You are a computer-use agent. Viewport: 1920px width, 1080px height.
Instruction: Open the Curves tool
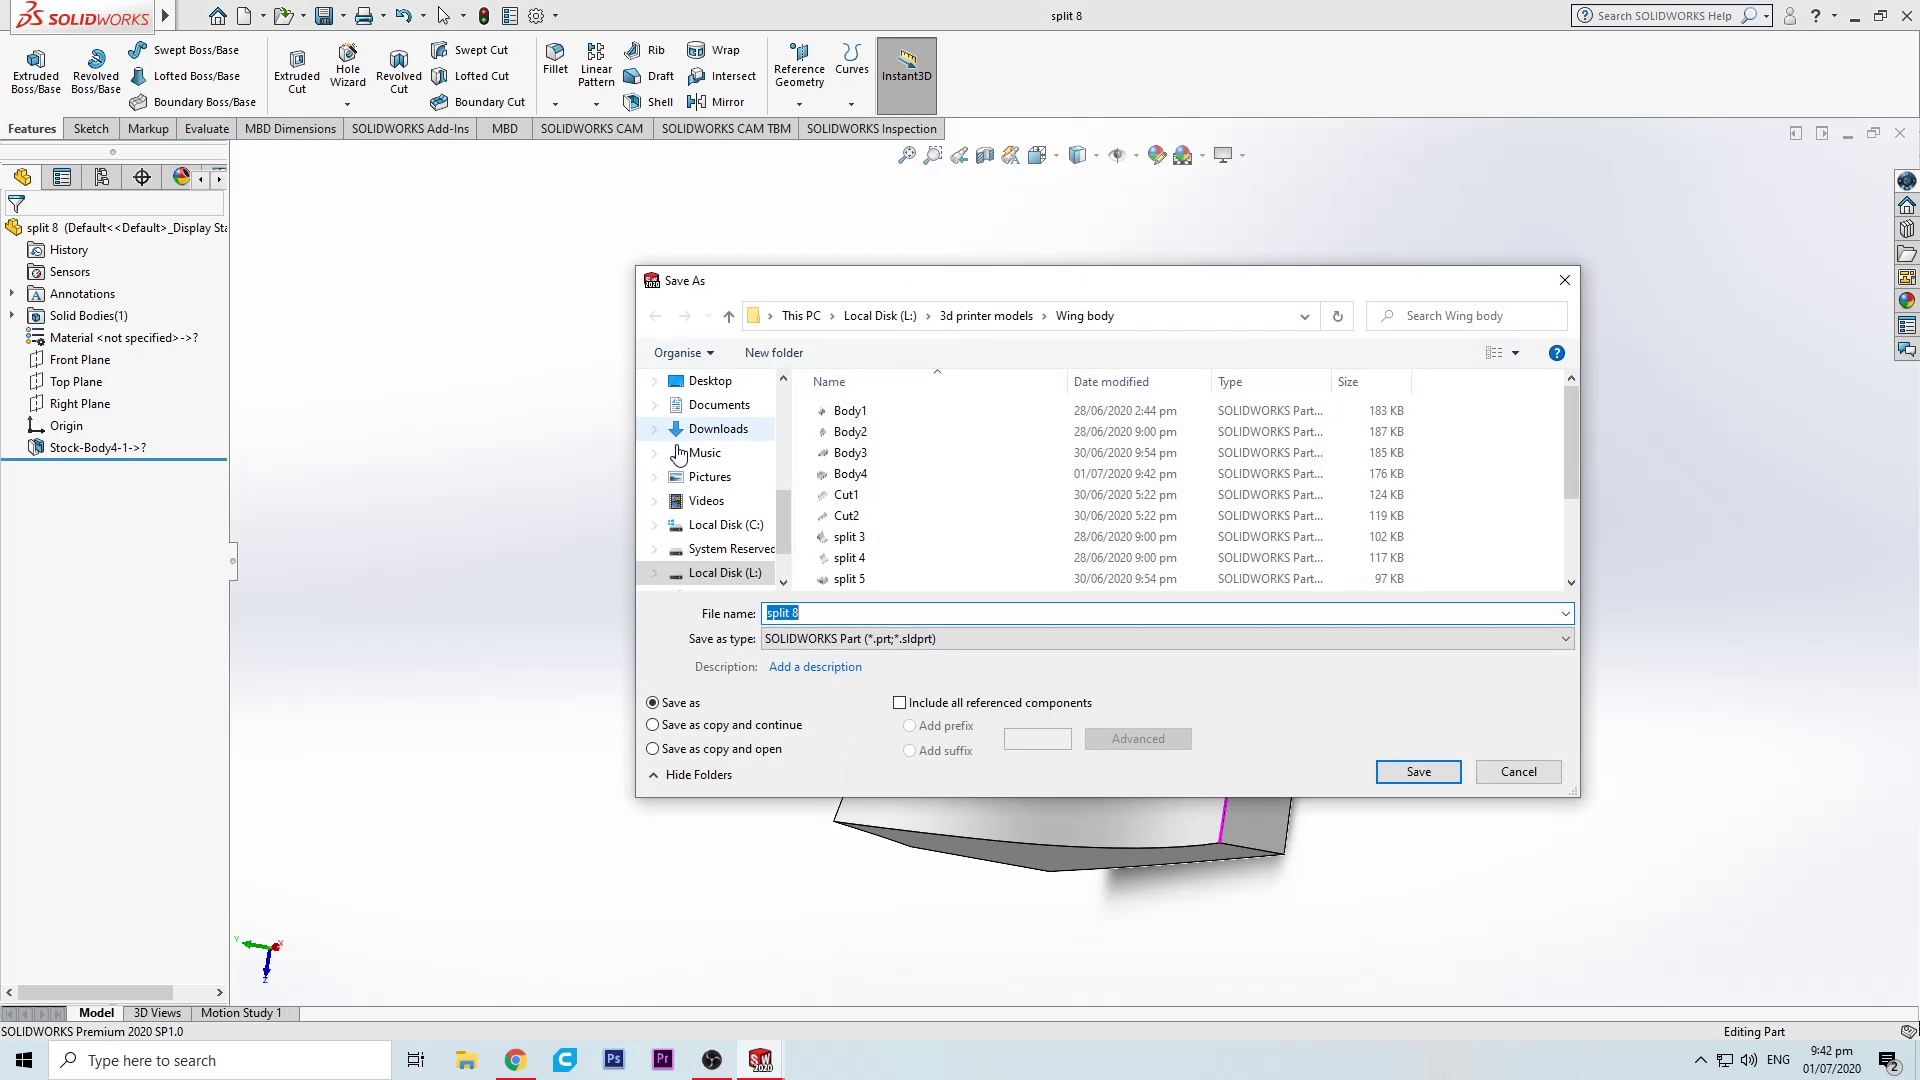(x=852, y=59)
